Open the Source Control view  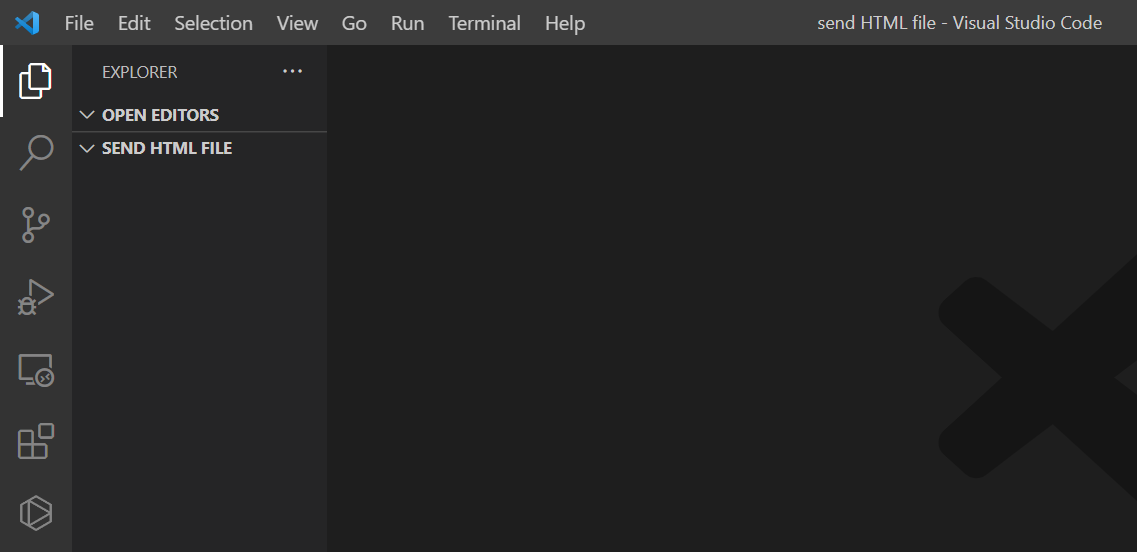[x=35, y=225]
